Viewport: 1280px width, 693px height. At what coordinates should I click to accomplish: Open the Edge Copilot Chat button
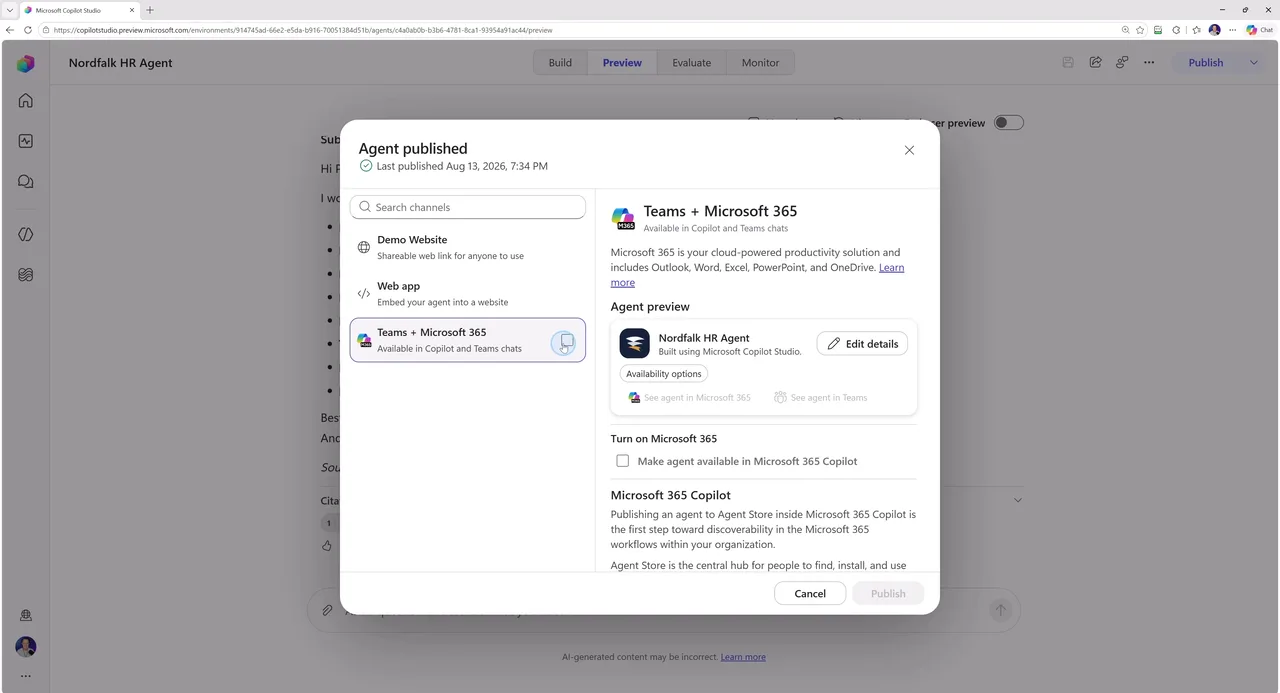[1260, 30]
